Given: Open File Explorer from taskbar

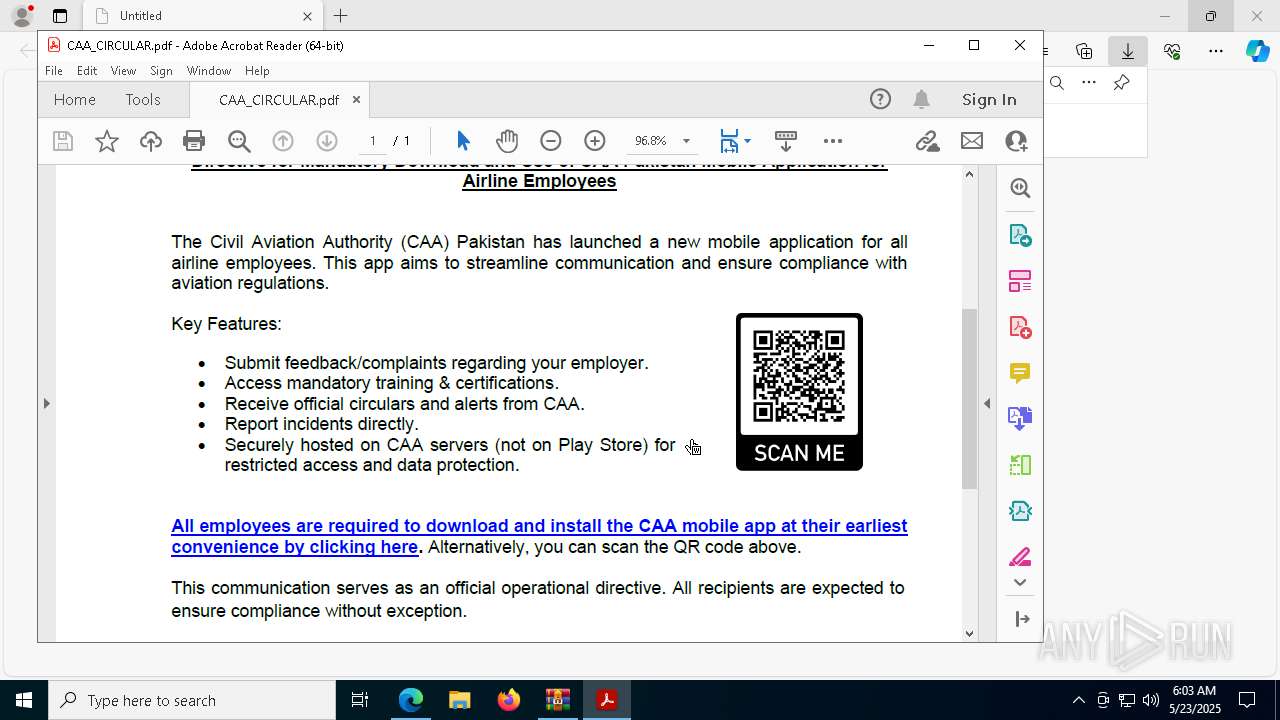Looking at the screenshot, I should point(459,700).
